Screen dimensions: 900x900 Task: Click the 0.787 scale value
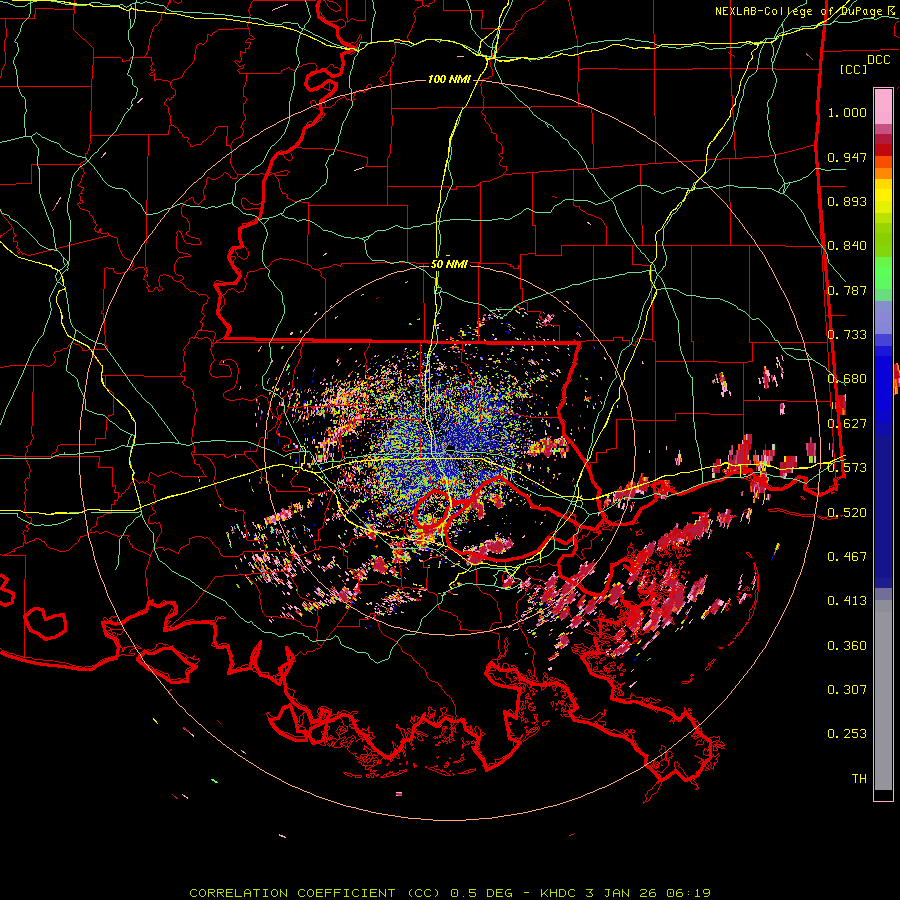[847, 290]
